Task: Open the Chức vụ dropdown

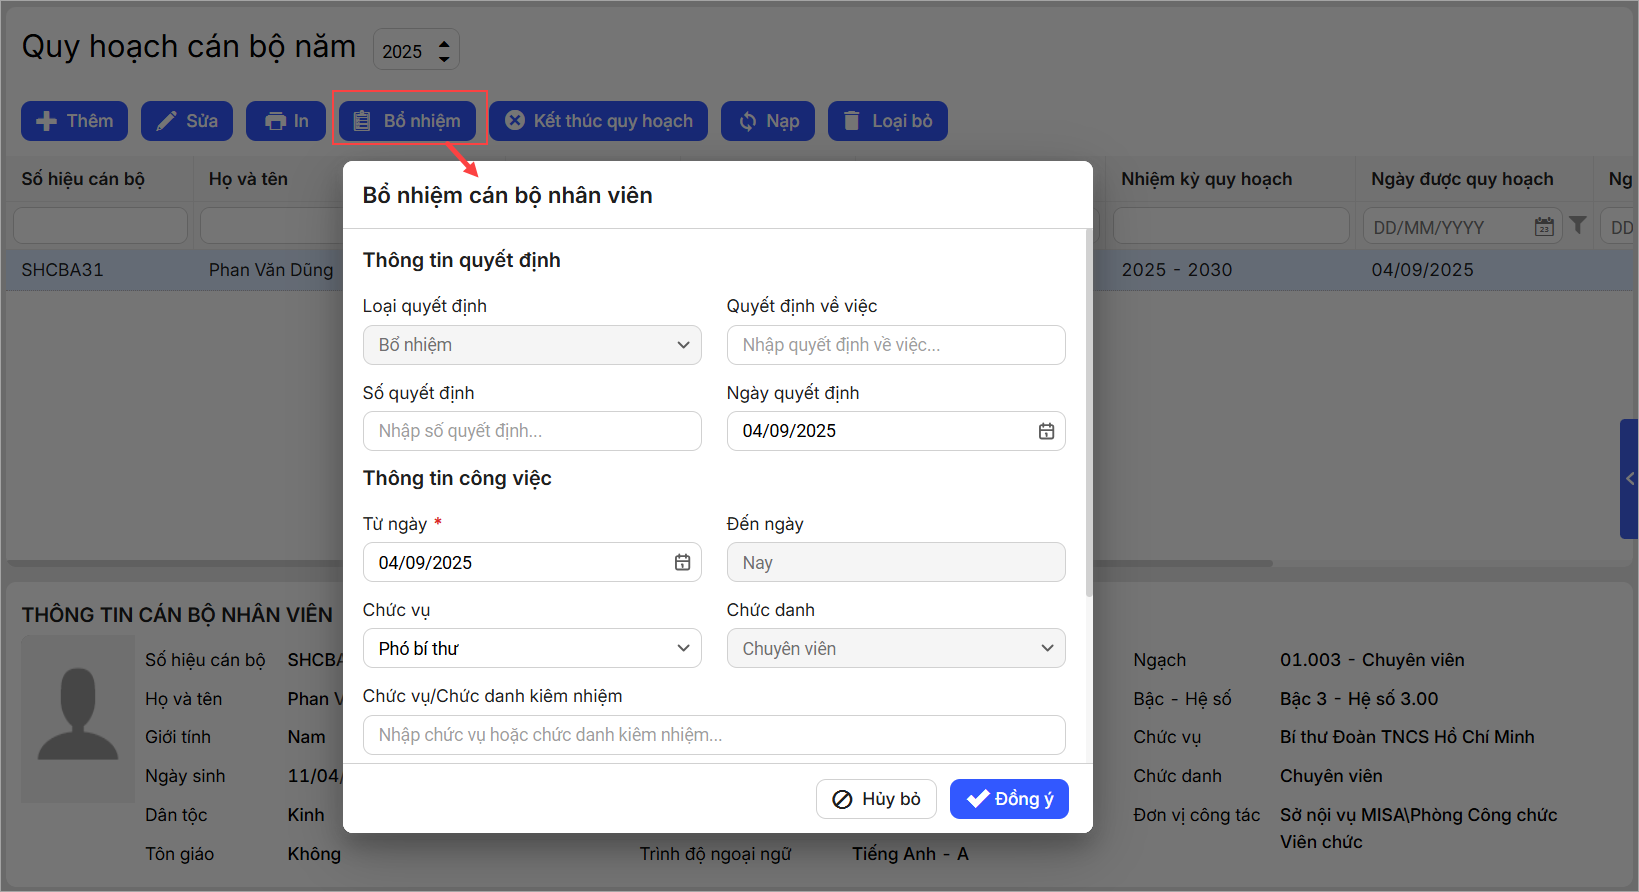Action: click(x=532, y=648)
